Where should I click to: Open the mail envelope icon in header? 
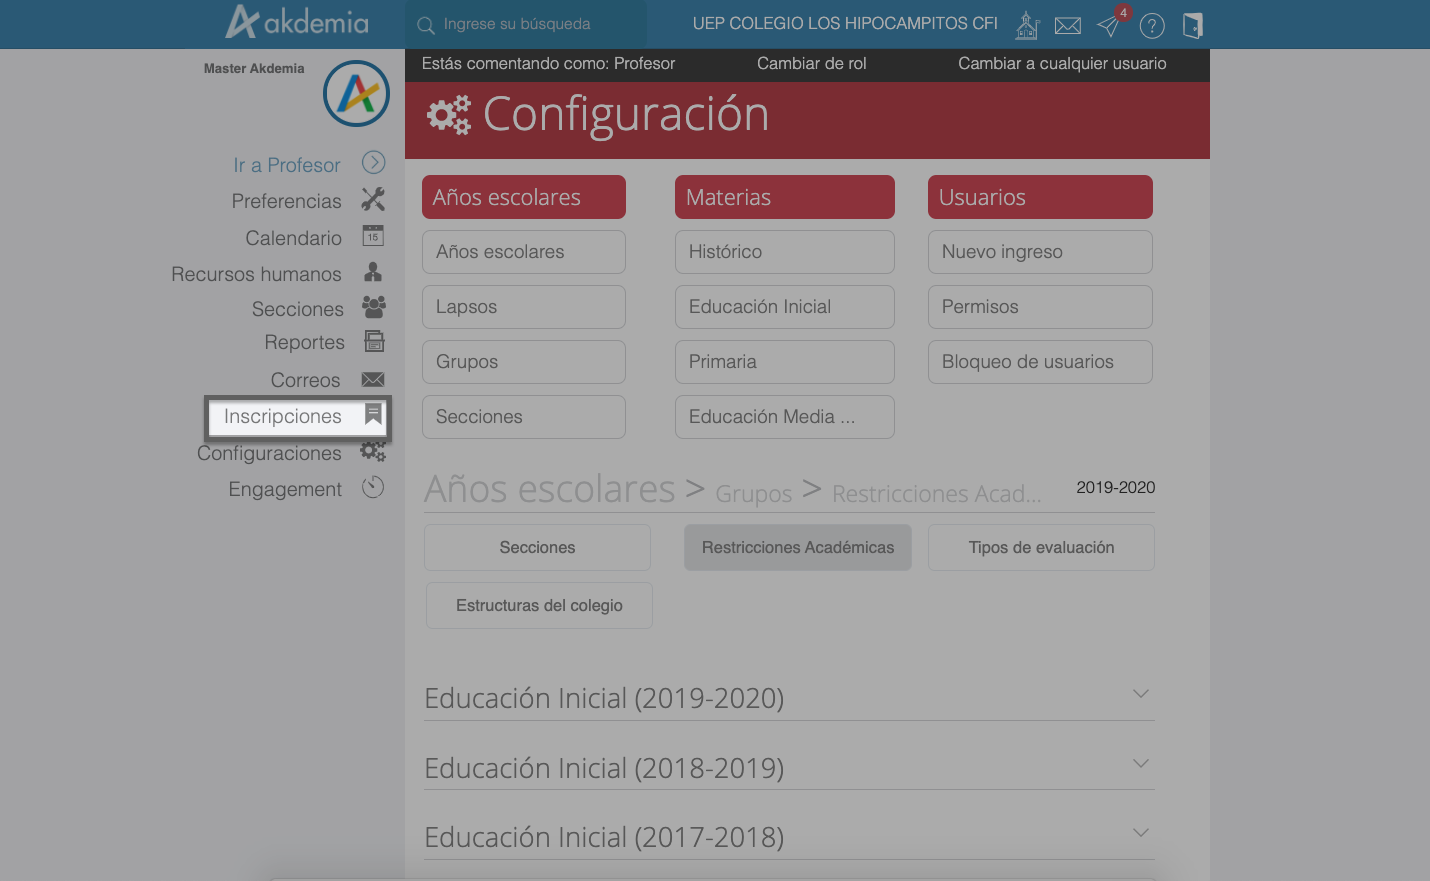1068,25
